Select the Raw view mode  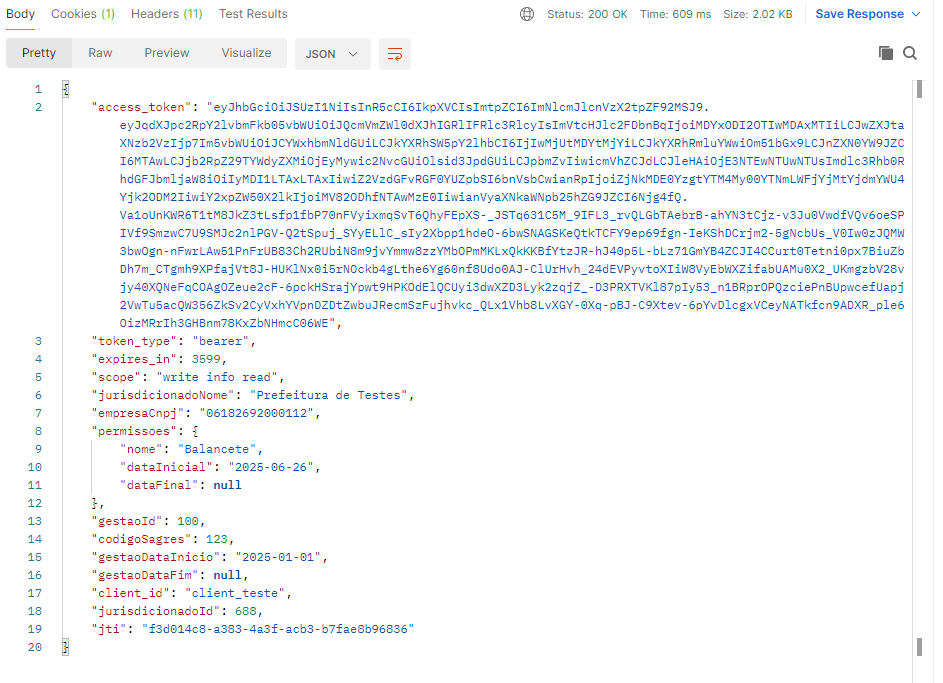pyautogui.click(x=100, y=53)
